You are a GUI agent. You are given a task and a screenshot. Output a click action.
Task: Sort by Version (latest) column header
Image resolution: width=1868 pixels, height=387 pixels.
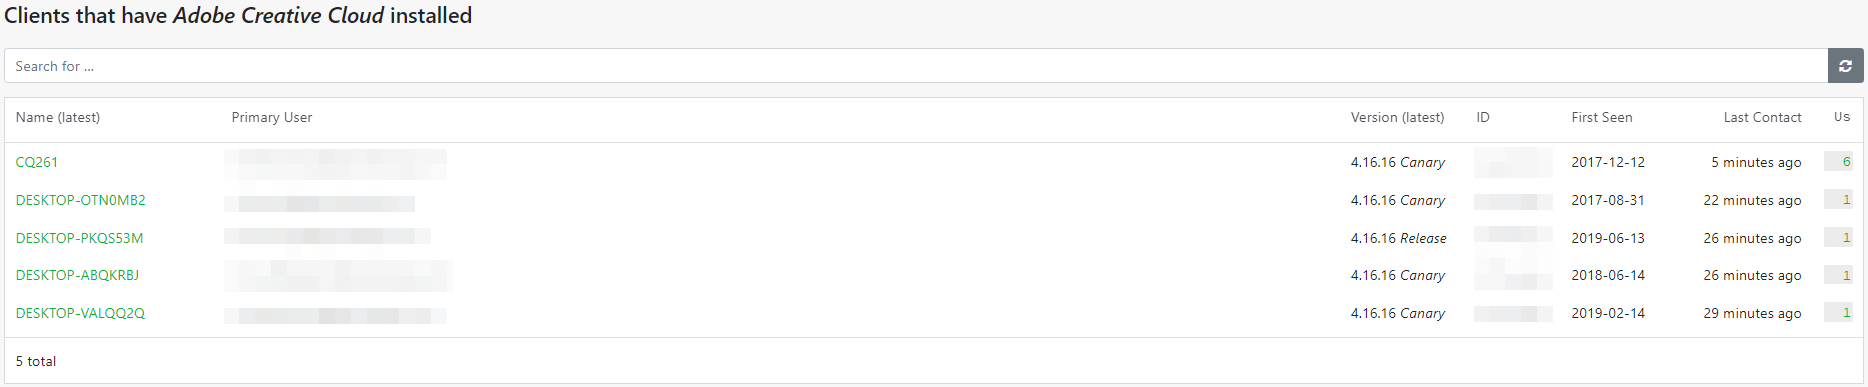coord(1398,117)
